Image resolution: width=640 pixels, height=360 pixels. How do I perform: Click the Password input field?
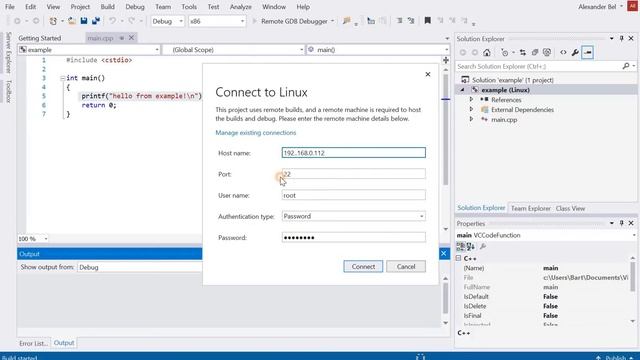(353, 238)
